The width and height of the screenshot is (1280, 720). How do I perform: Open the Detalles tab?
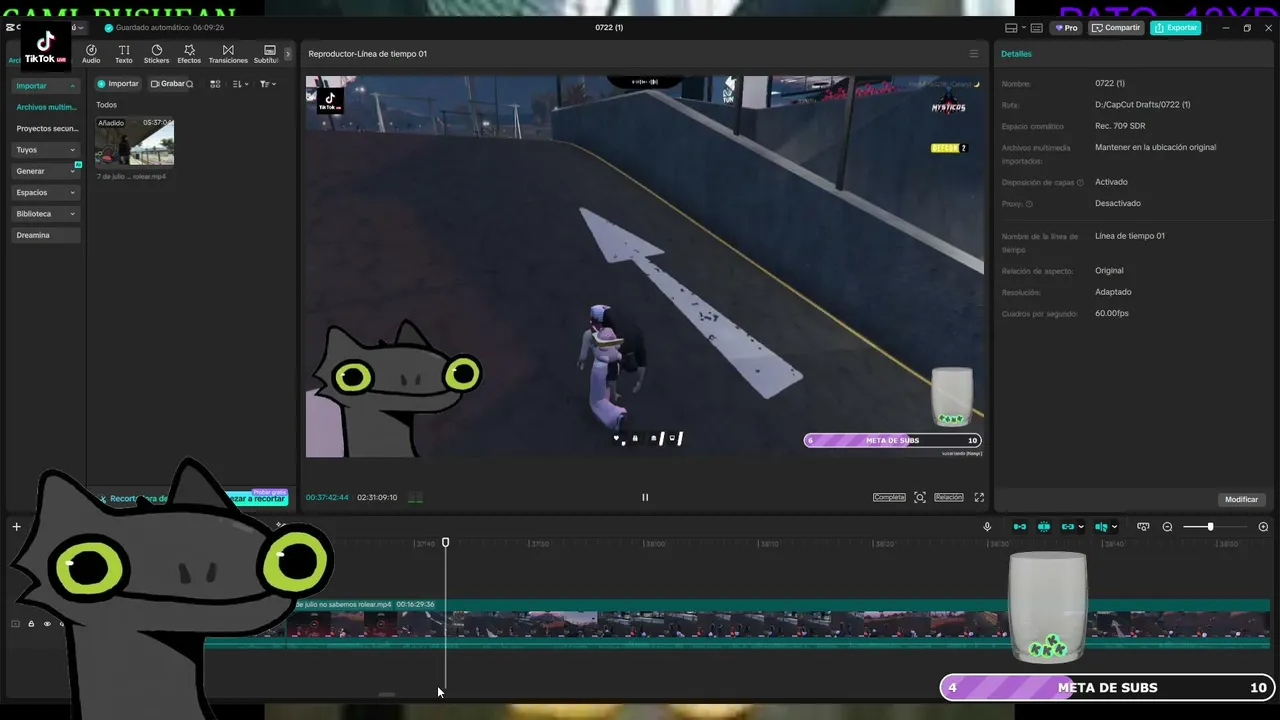[1016, 54]
